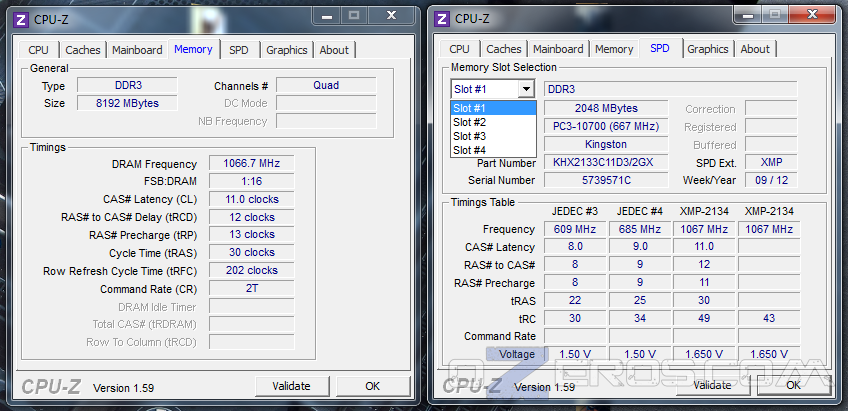Click tRCD value 12 clocks
The image size is (848, 411).
(x=251, y=217)
